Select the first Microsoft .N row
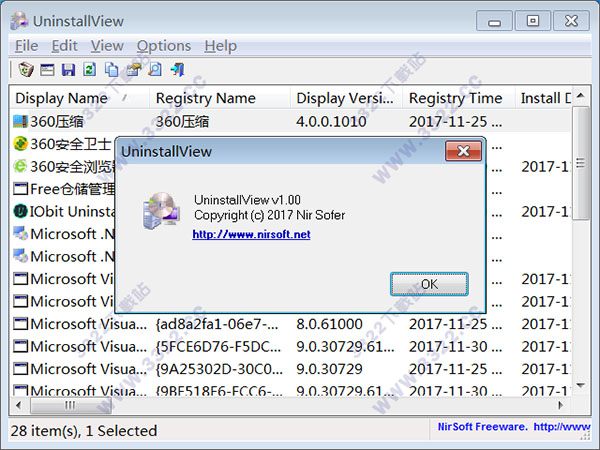600x450 pixels. 63,234
